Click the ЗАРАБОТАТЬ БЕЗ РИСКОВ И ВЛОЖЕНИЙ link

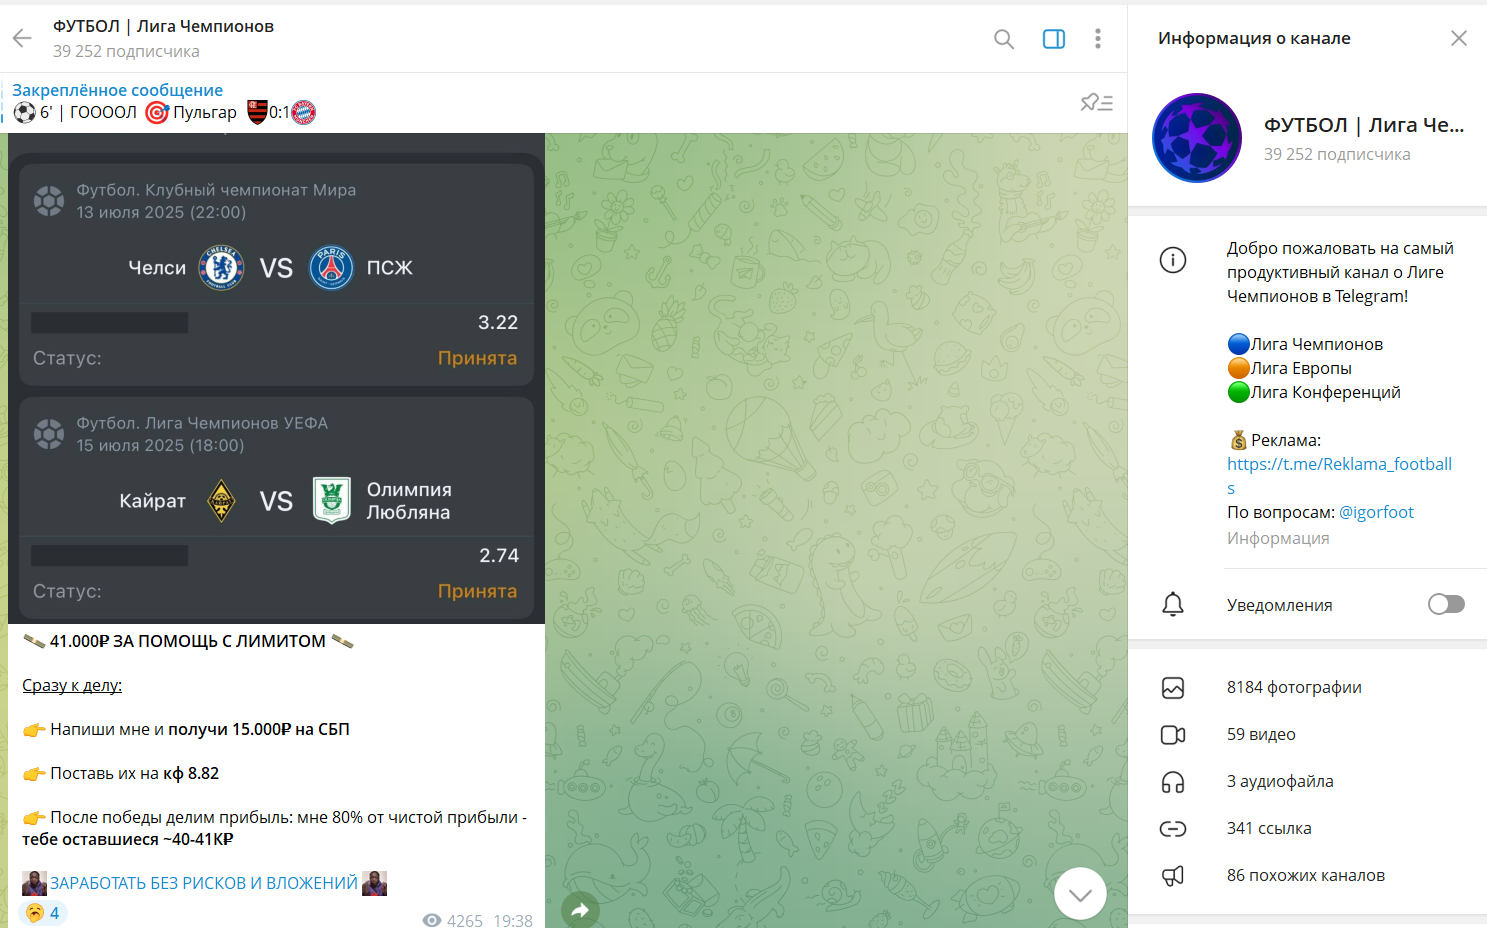[204, 883]
